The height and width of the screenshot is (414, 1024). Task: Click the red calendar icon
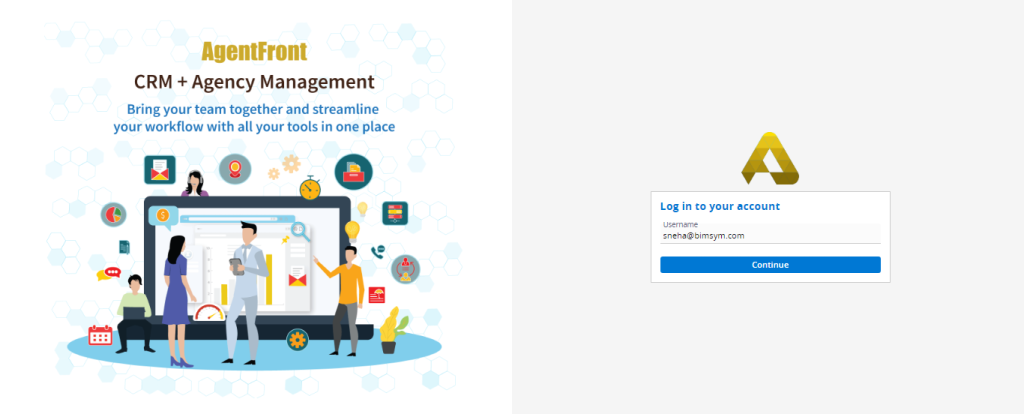(x=100, y=335)
